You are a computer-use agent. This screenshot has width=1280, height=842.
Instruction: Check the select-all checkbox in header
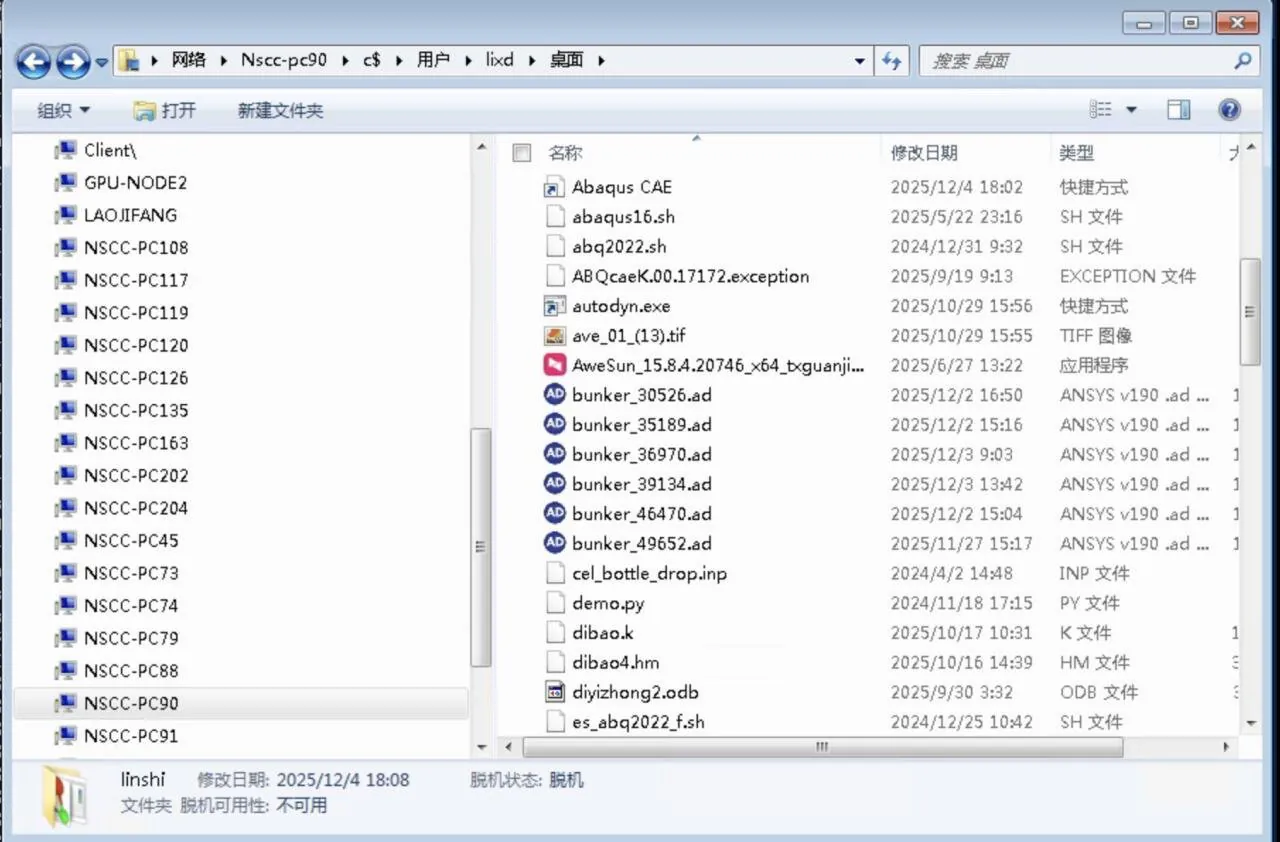(x=521, y=153)
